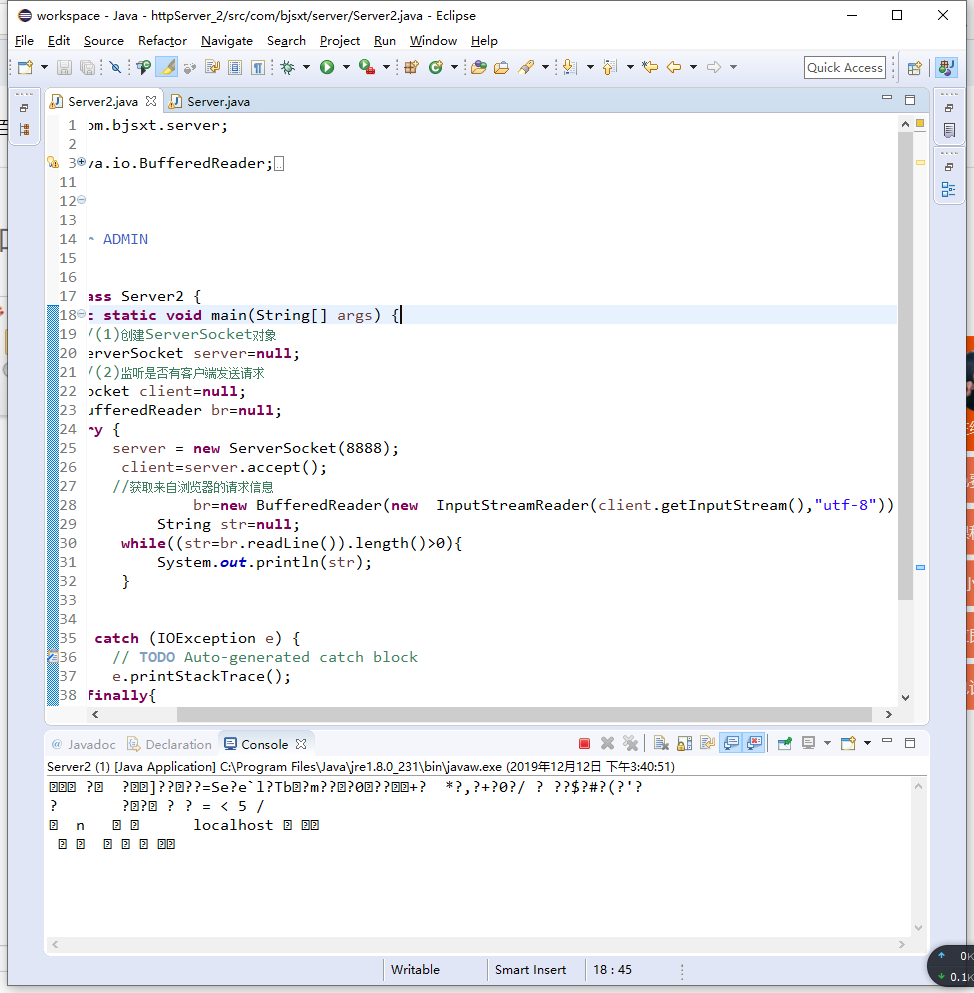Image resolution: width=974 pixels, height=993 pixels.
Task: Open dropdown next to Debug icon
Action: click(306, 67)
